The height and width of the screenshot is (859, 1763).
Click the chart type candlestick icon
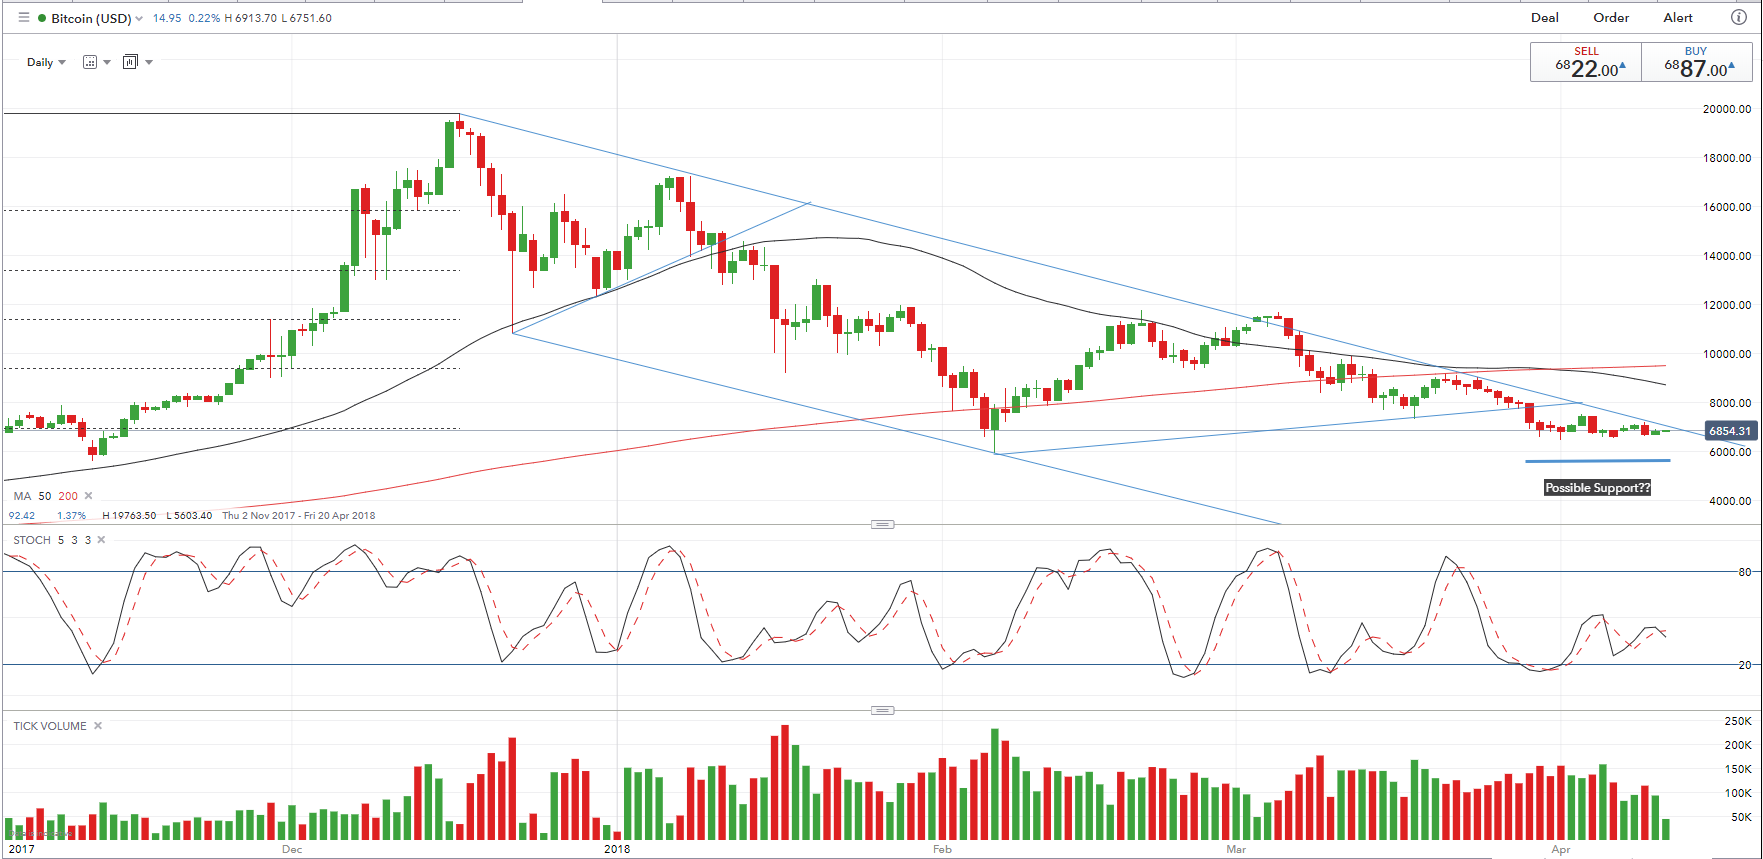point(130,62)
